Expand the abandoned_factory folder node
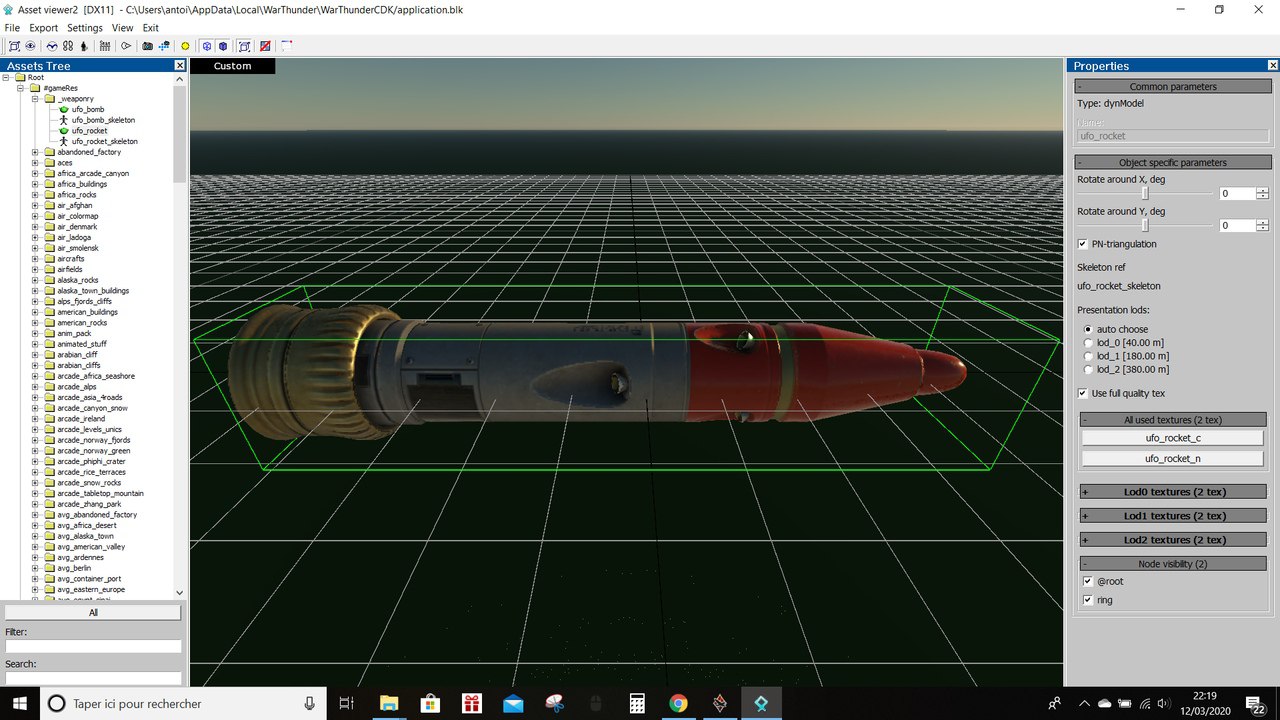 point(35,152)
